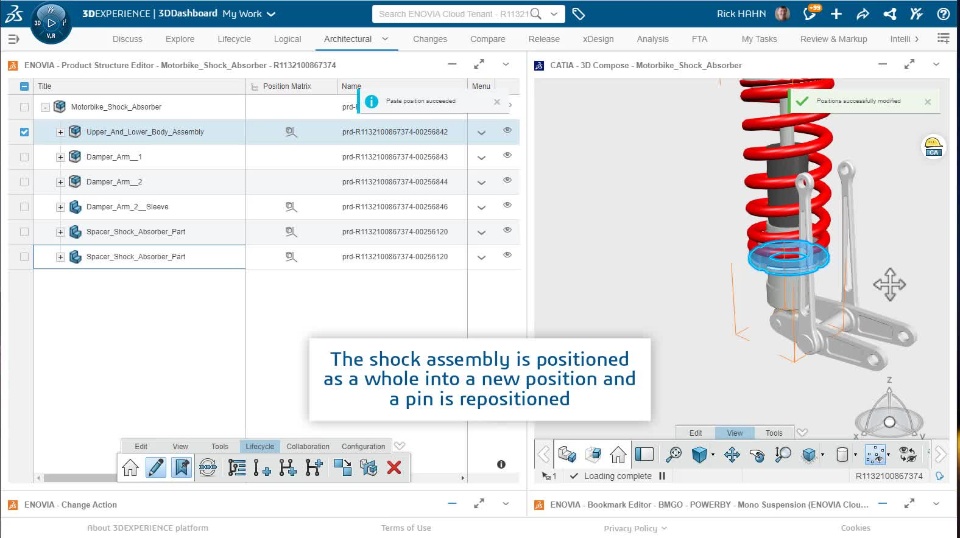Open the 3DEXPERIENCE compass
960x538 pixels.
point(51,23)
